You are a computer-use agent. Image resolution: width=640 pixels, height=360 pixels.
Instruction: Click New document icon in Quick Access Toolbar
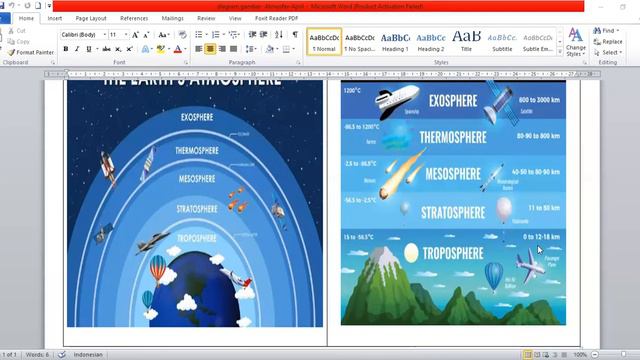(38, 6)
